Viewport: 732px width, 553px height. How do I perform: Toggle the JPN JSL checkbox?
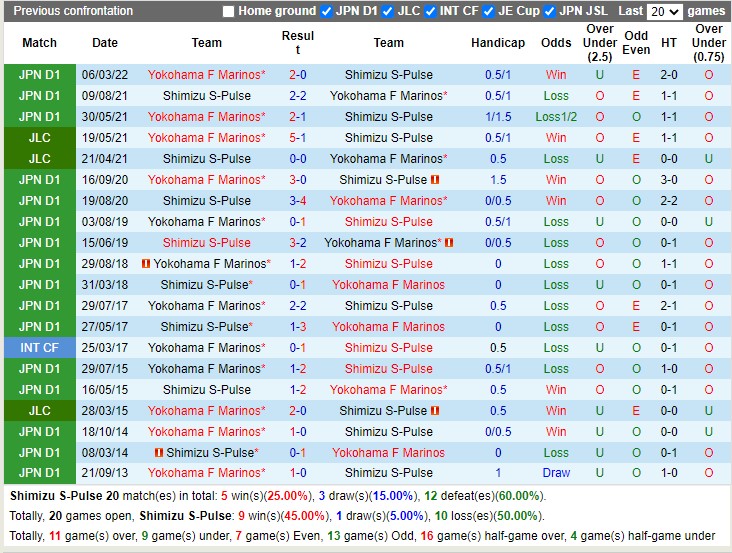(x=549, y=12)
